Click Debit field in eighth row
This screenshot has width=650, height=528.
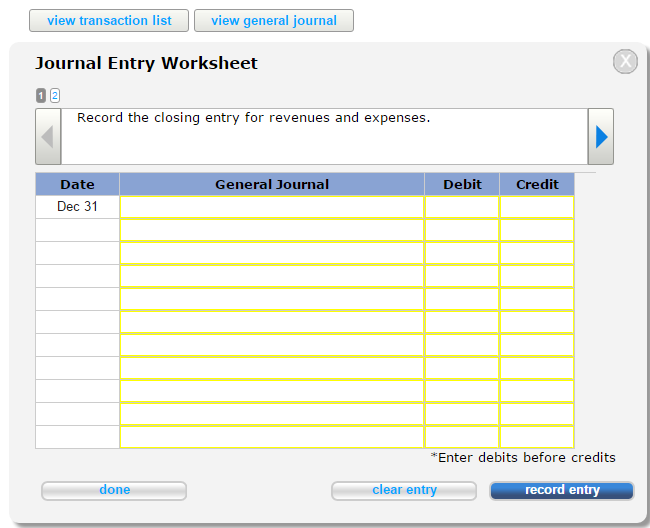[x=462, y=368]
